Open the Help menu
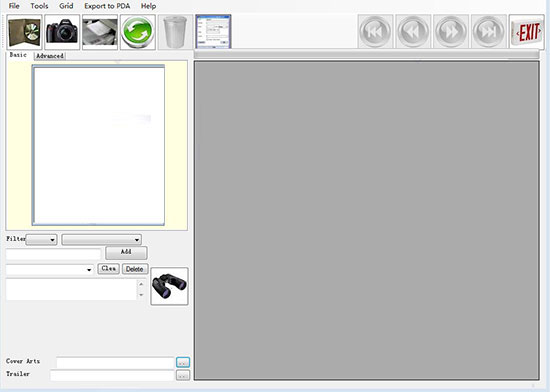550x392 pixels. [x=148, y=6]
